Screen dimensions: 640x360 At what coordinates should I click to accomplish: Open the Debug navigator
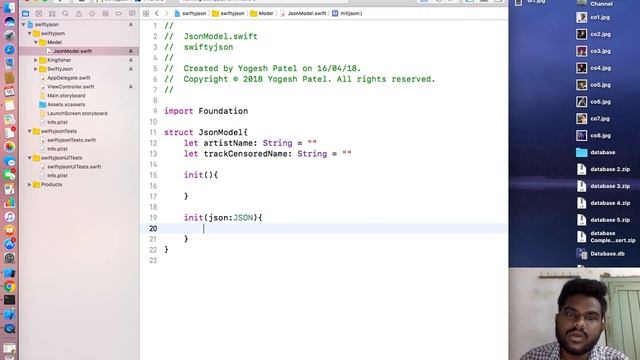coord(105,13)
